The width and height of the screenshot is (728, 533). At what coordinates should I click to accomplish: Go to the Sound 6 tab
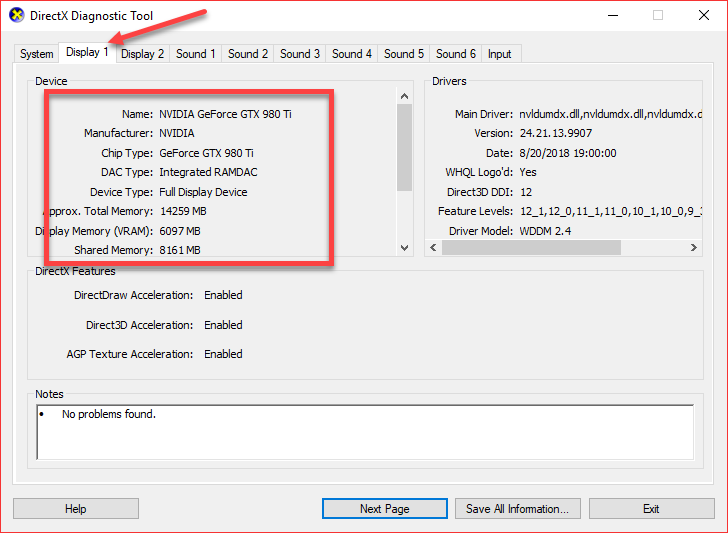[456, 54]
